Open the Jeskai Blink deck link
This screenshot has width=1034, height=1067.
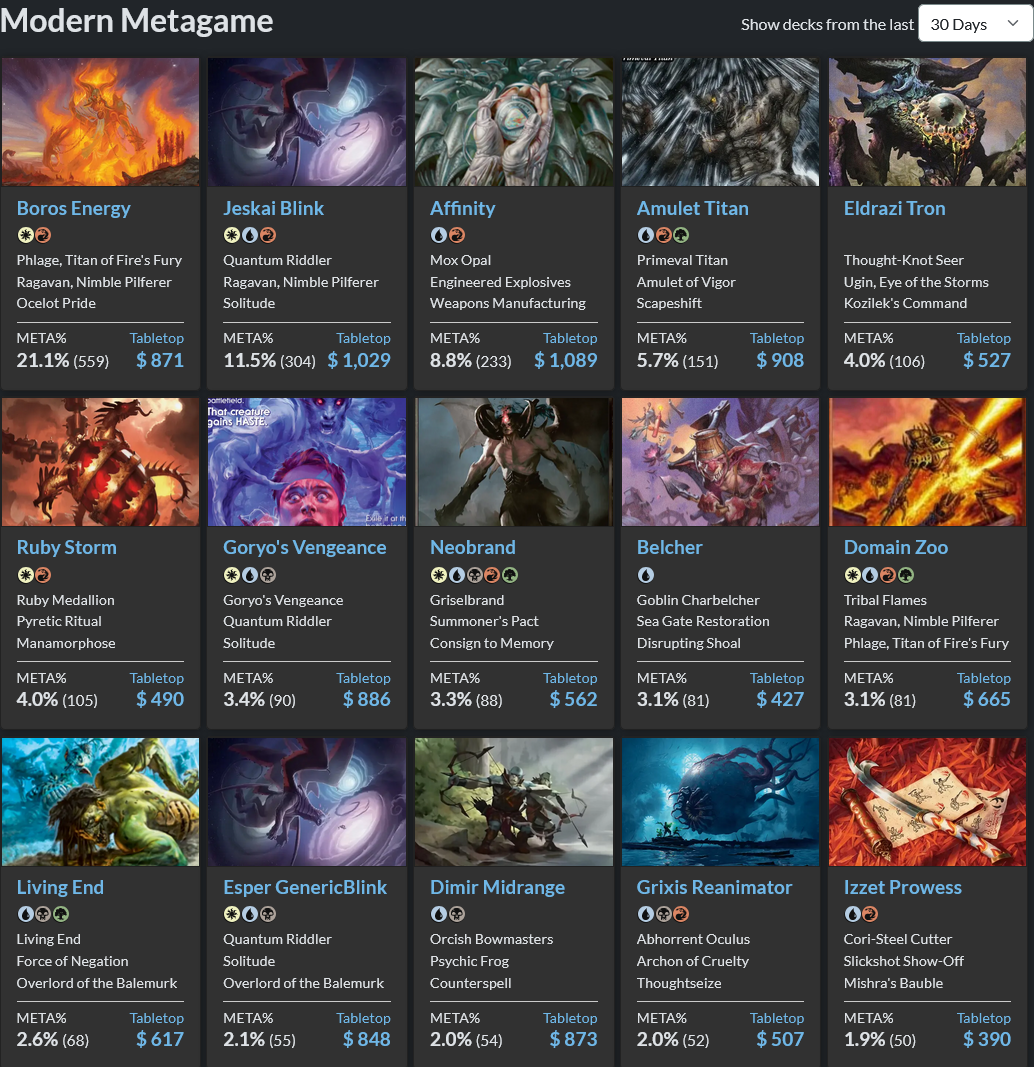273,208
